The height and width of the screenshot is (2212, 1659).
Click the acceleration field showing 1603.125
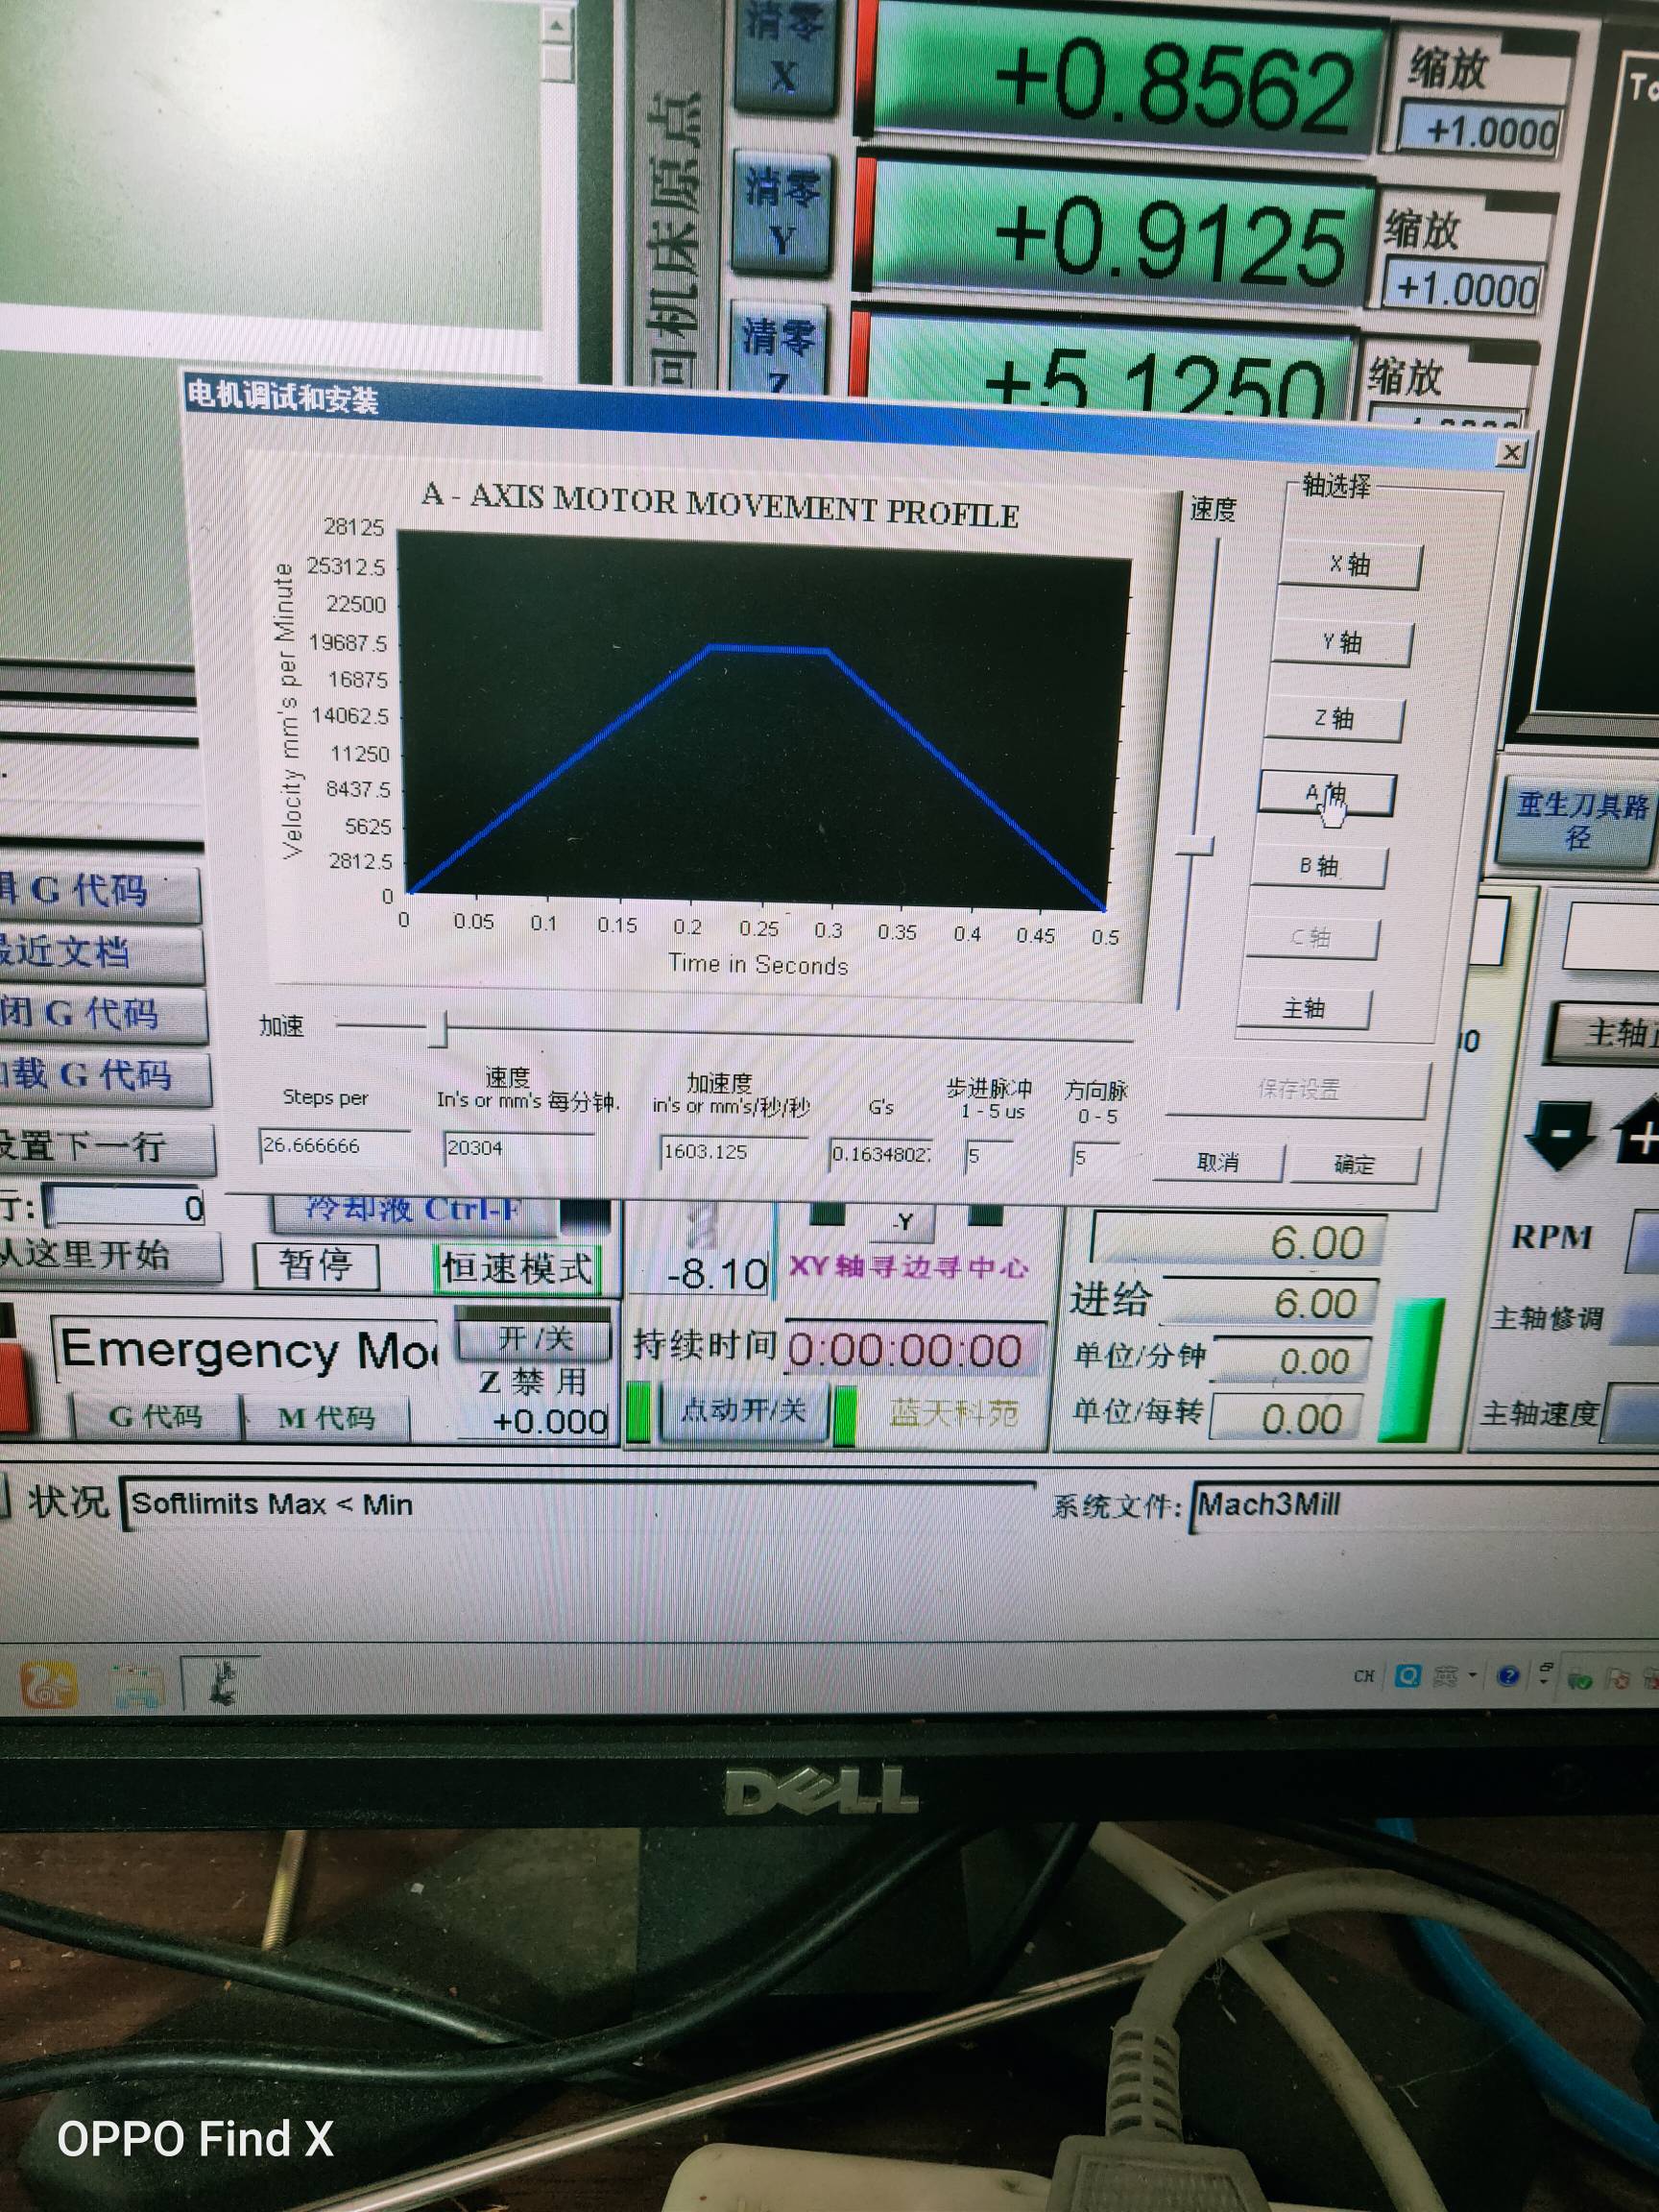pos(733,1152)
